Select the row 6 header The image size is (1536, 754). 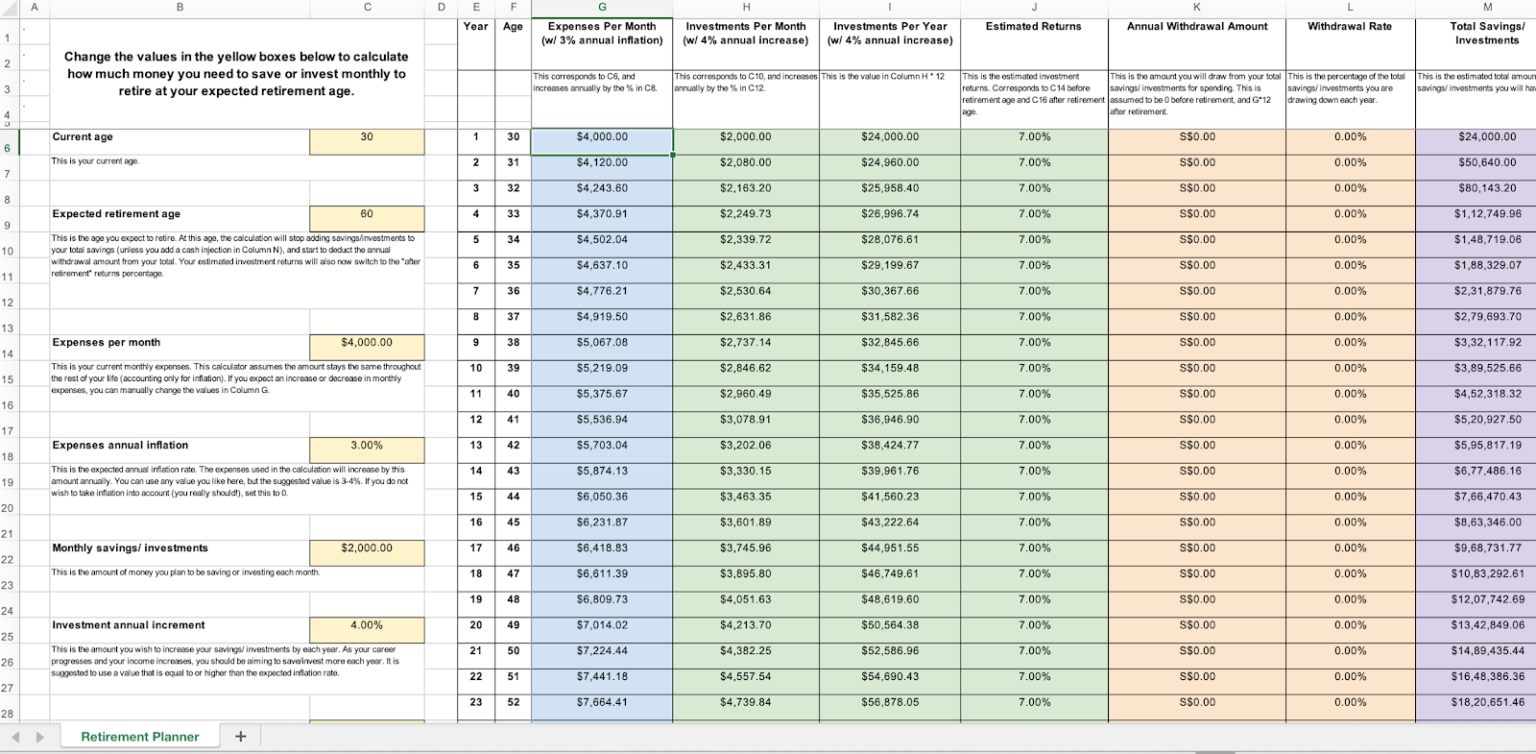coord(8,148)
